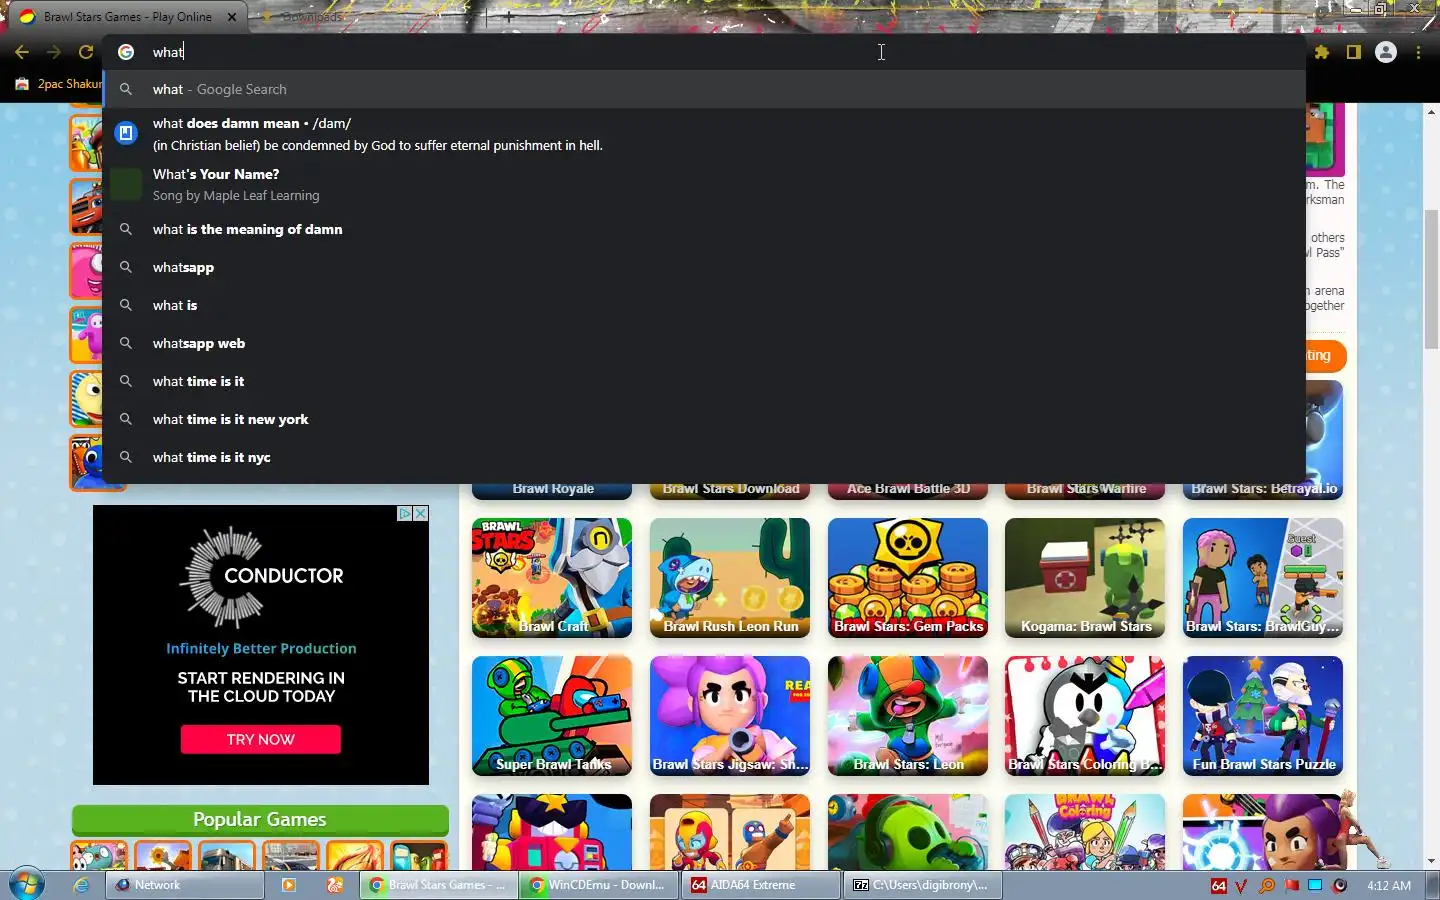Click the taskbar clock showing 4:12 AM
Viewport: 1440px width, 900px height.
tap(1389, 886)
